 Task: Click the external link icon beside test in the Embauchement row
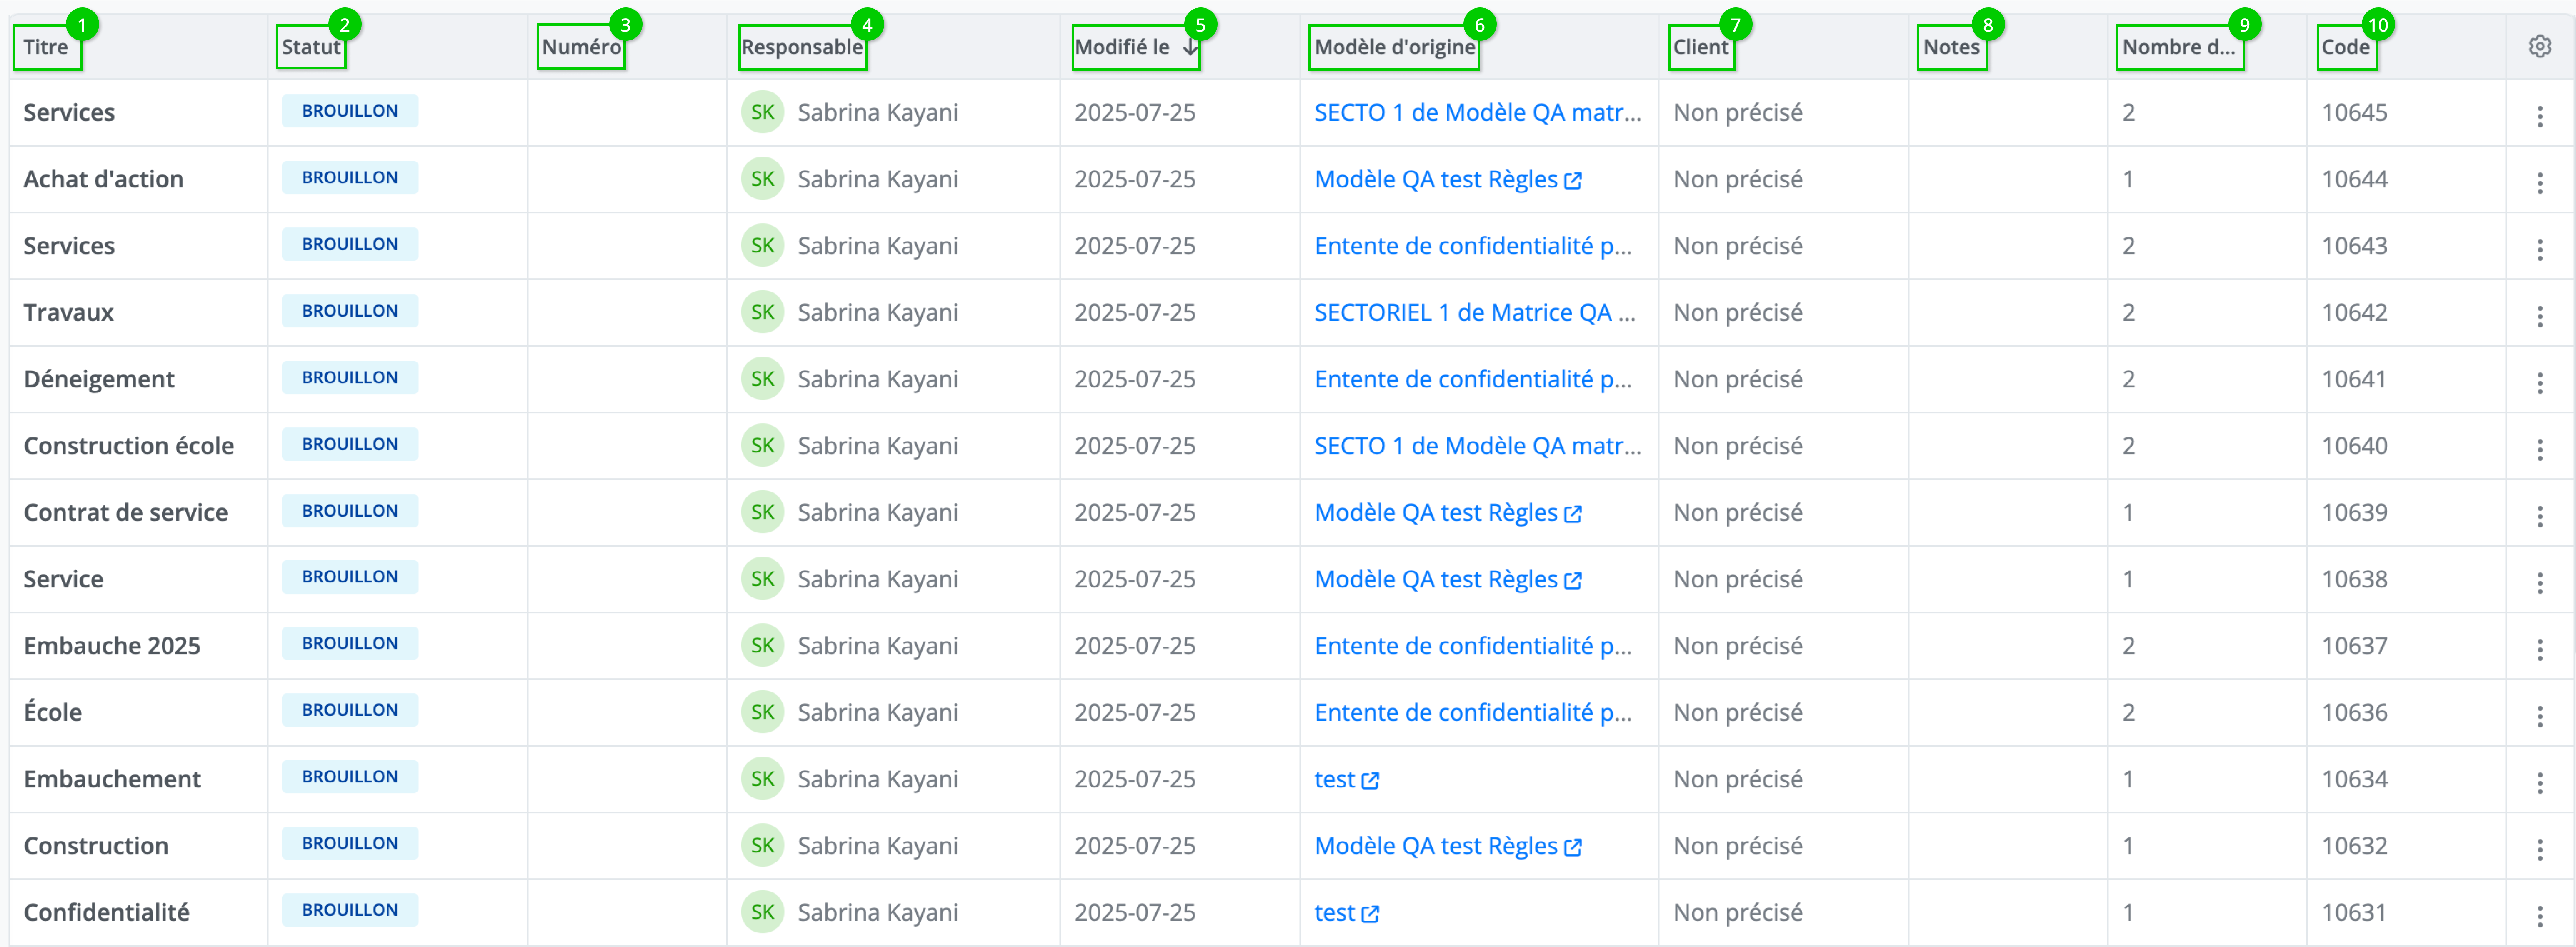point(1370,781)
